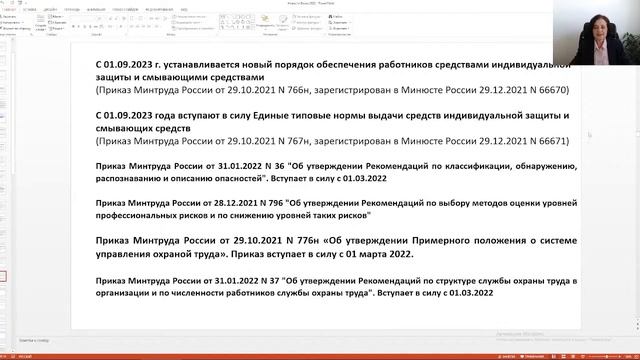
Task: Switch to the ВСТАВКА ribbon tab
Action: click(x=29, y=9)
